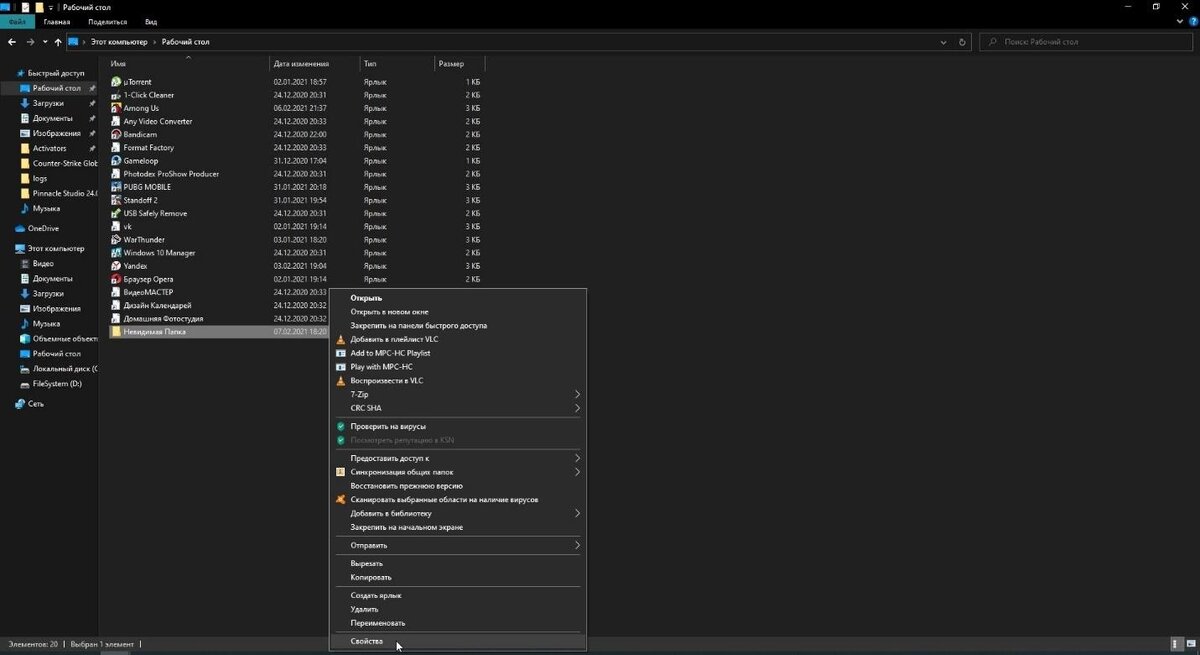Click the Gameloop shortcut icon
The image size is (1200, 655).
coord(116,161)
